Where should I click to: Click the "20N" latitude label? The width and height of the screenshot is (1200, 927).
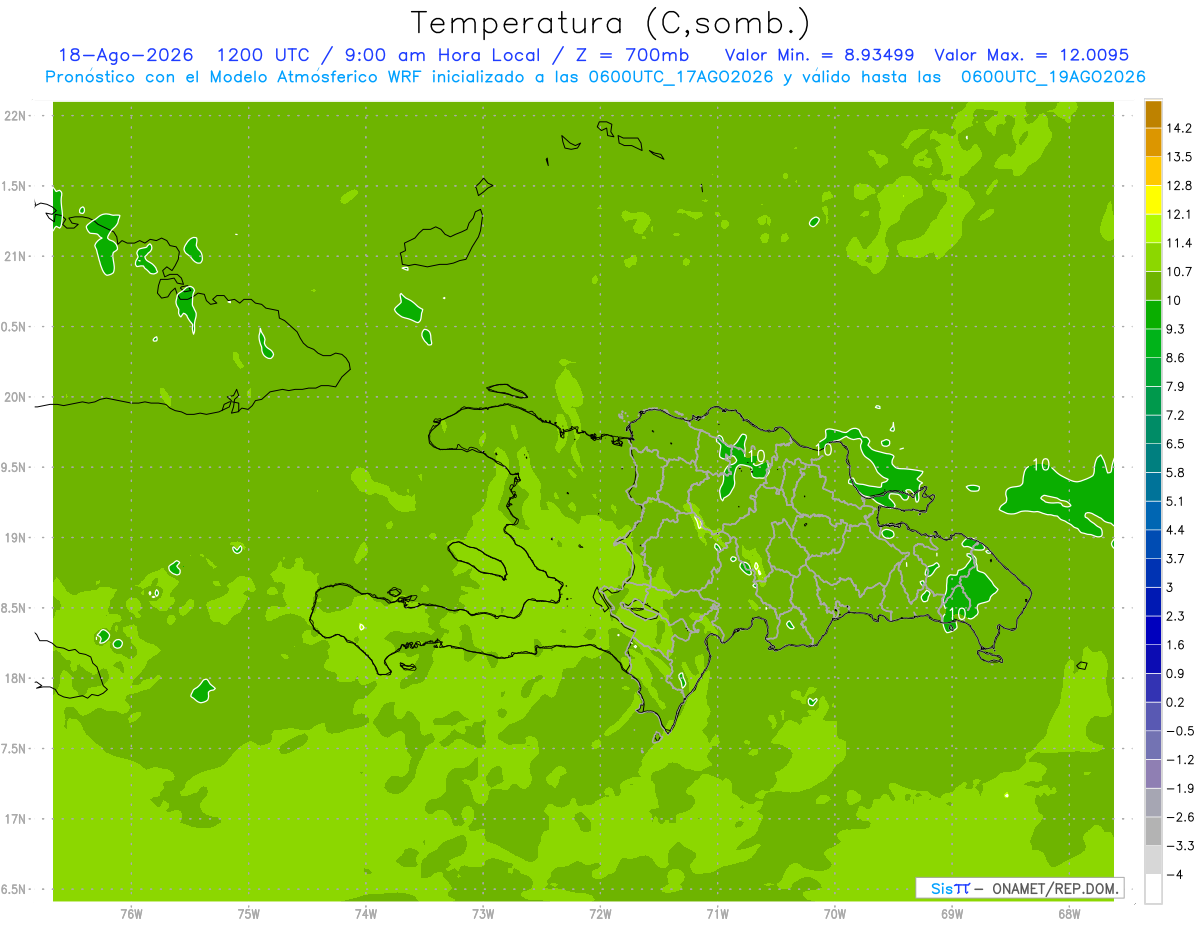tap(14, 398)
